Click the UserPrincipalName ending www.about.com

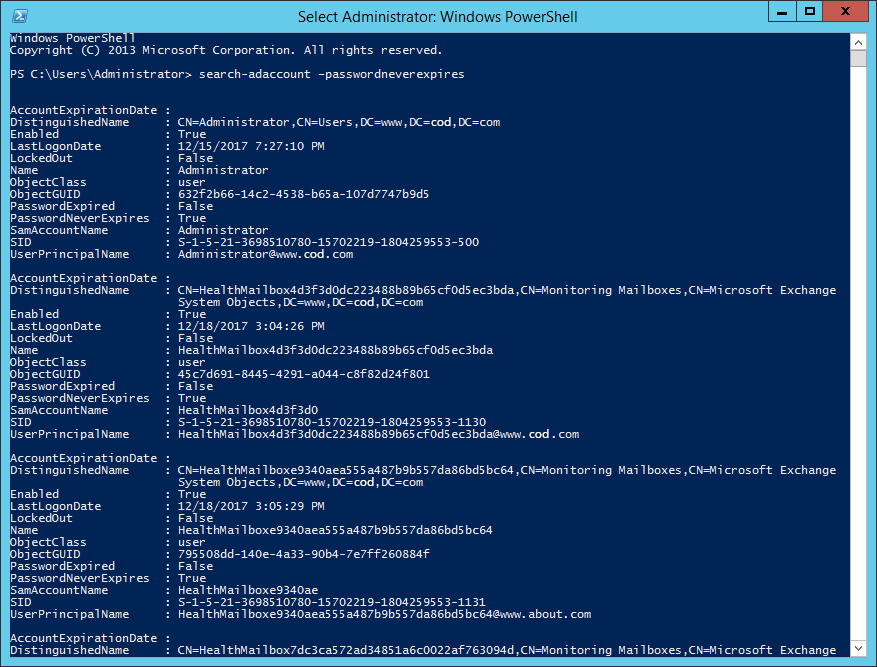[384, 614]
